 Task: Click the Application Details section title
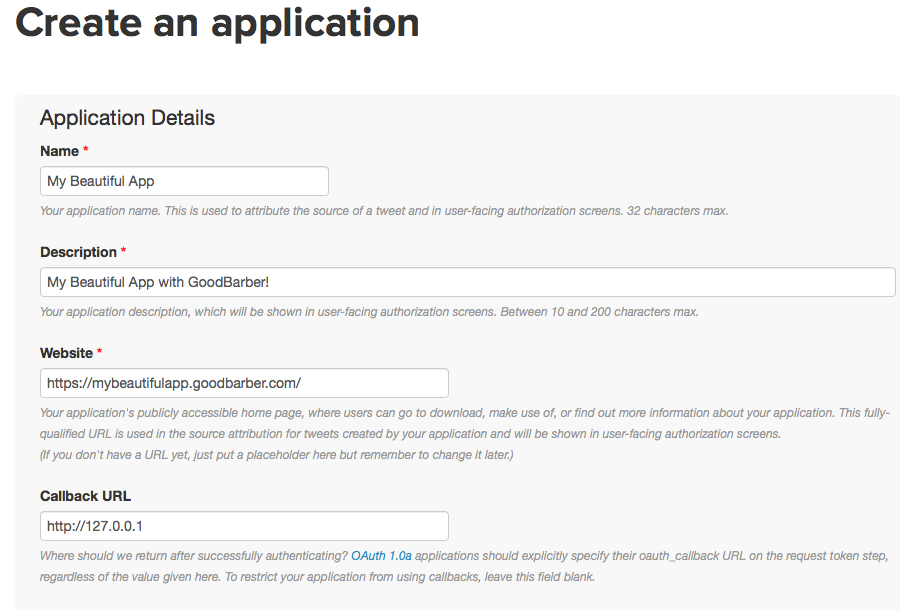click(x=127, y=118)
